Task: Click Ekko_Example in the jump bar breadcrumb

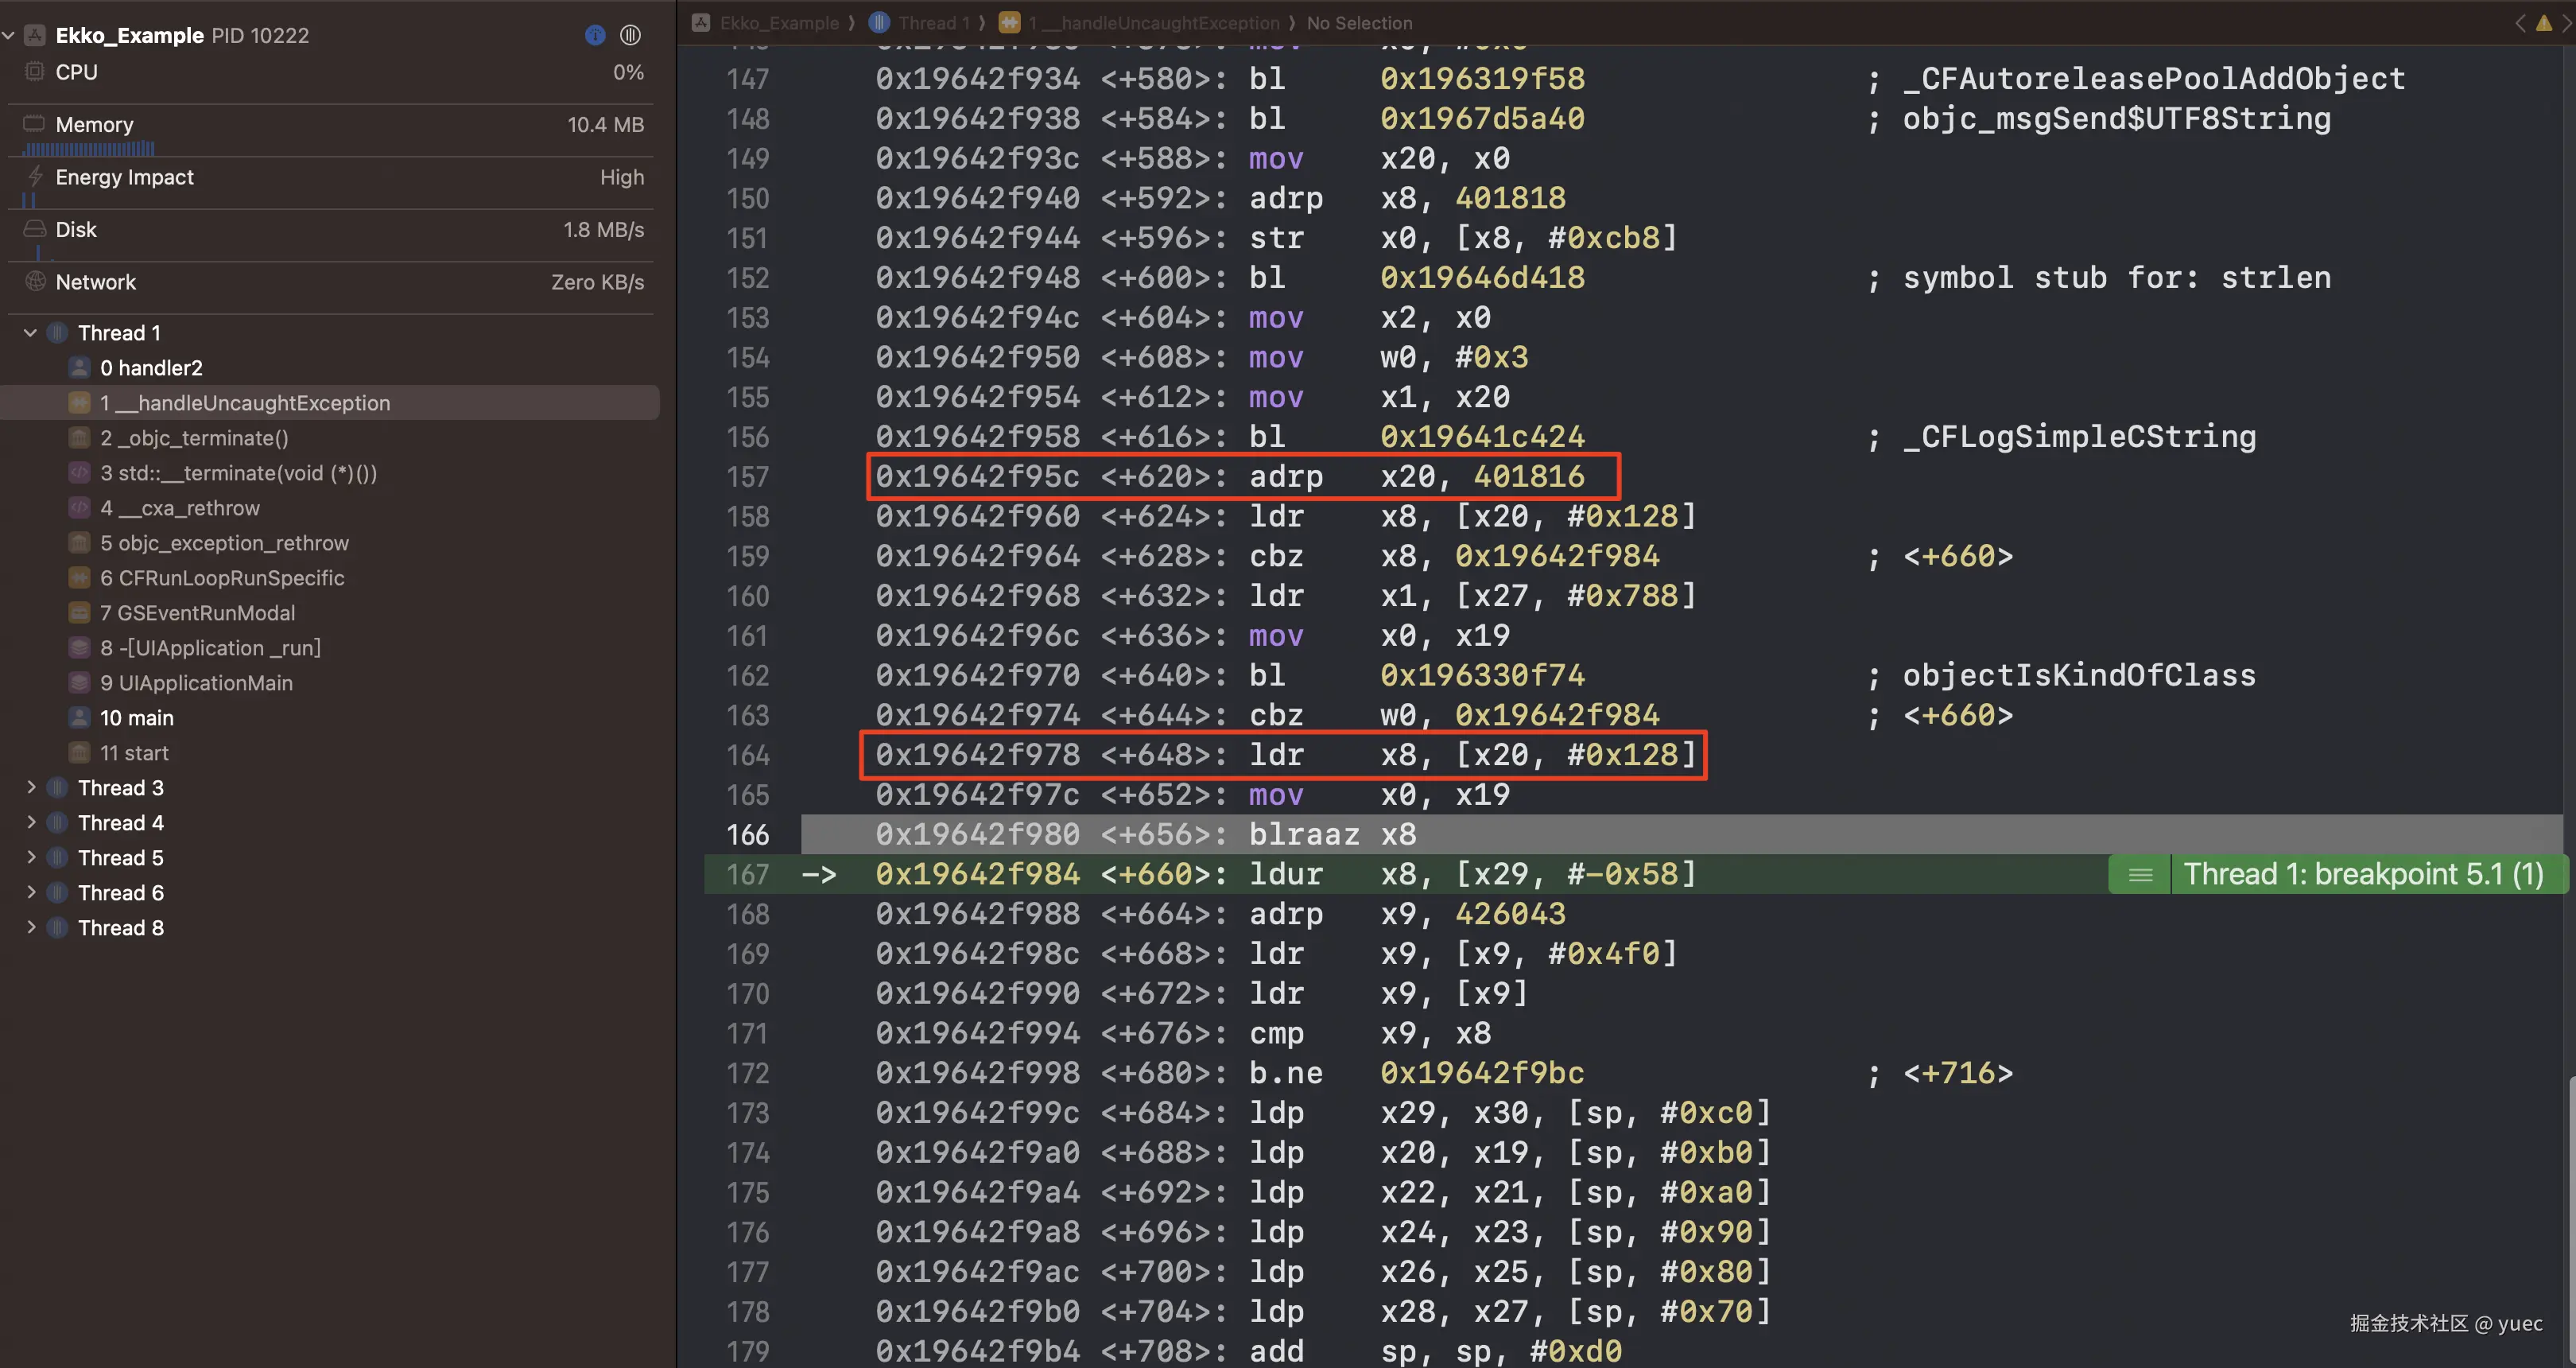Action: 778,23
